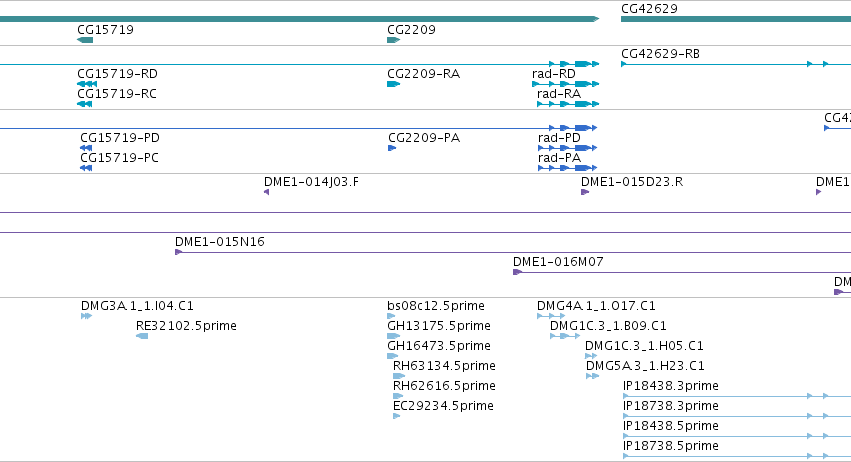Select the CG15719 gene arrow glyph

[85, 40]
